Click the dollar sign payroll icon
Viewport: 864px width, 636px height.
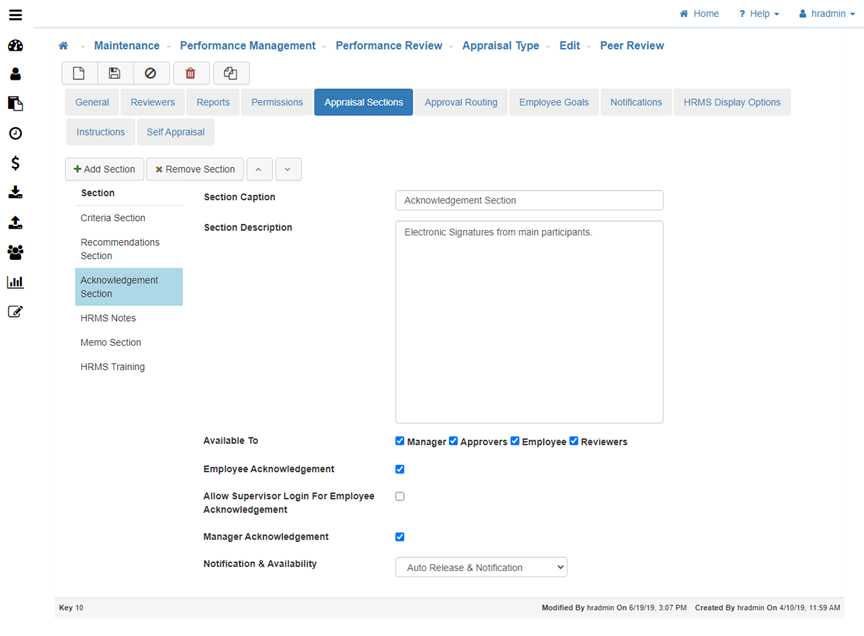[15, 163]
